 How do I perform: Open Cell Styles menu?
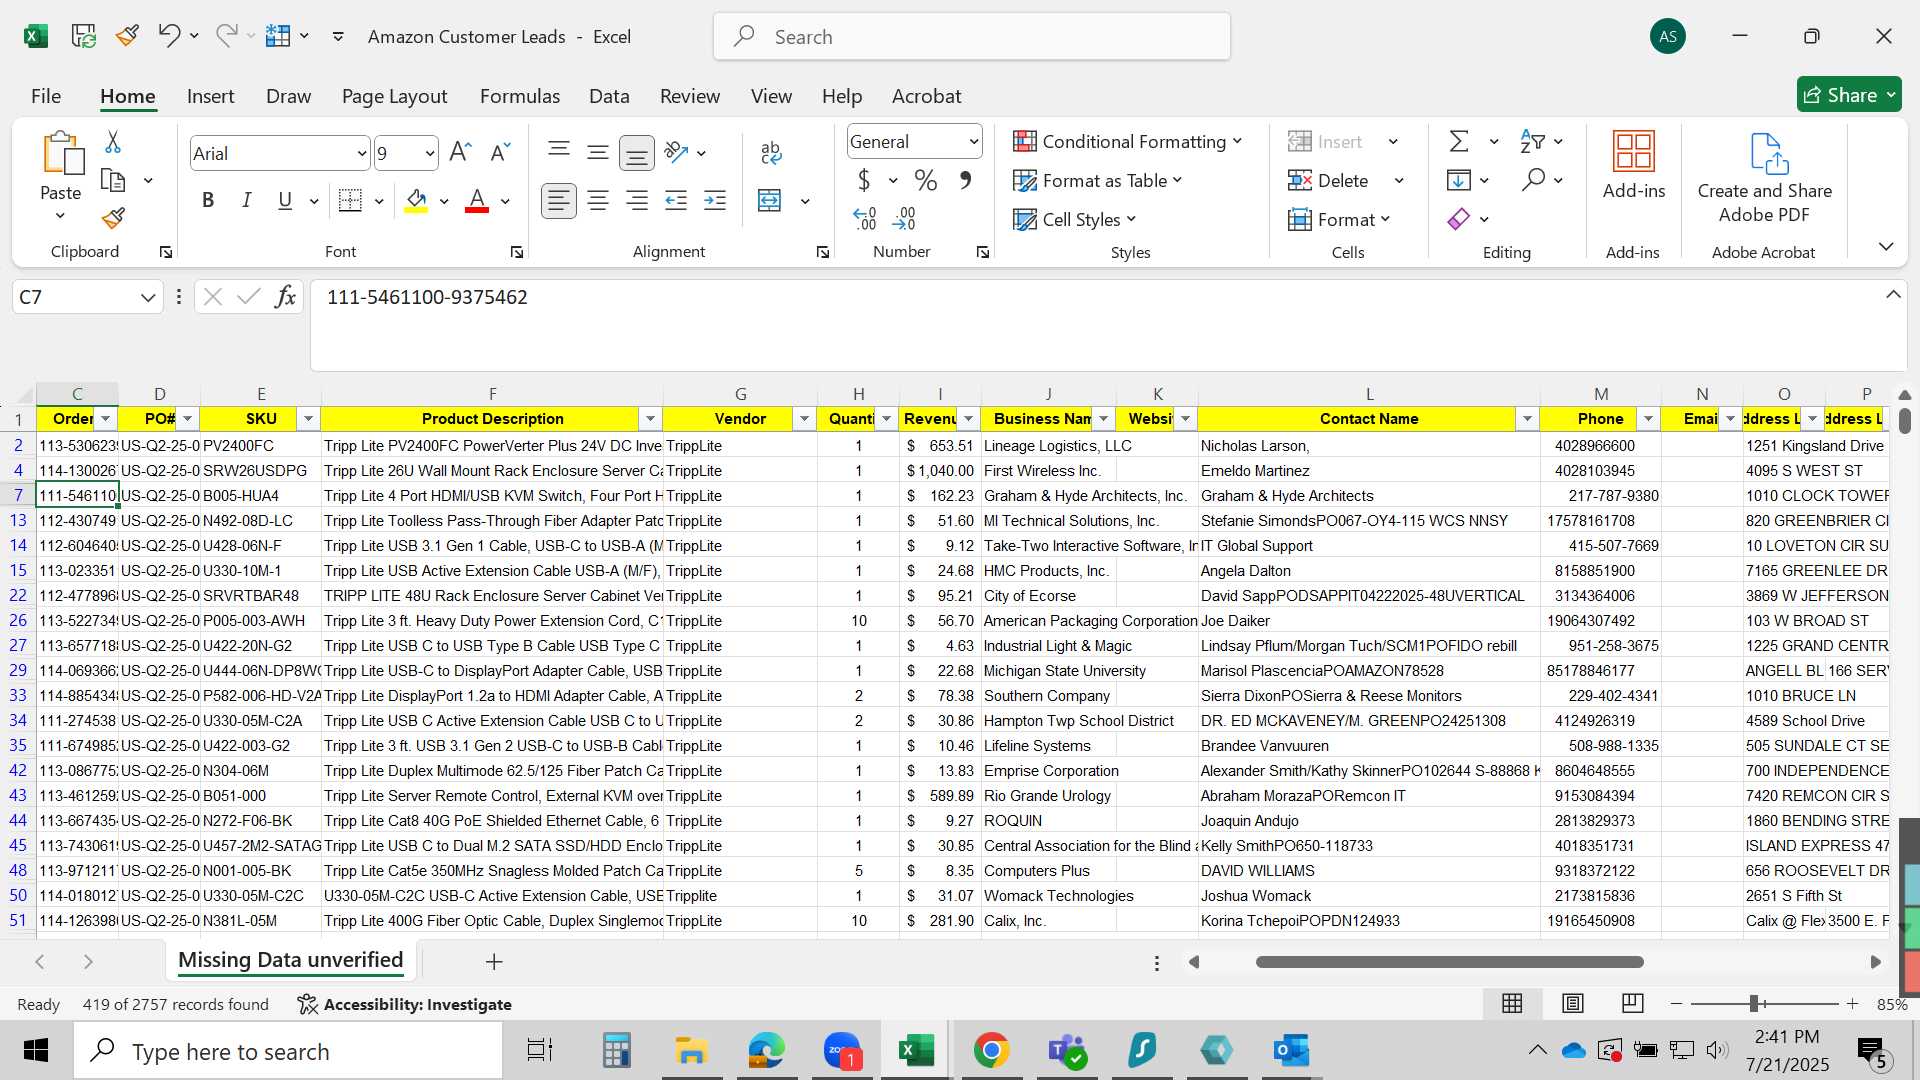1075,219
